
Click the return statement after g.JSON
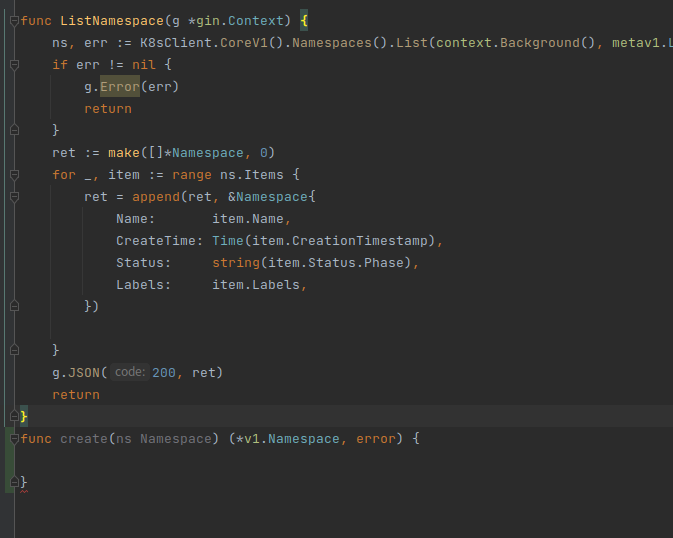pyautogui.click(x=76, y=395)
